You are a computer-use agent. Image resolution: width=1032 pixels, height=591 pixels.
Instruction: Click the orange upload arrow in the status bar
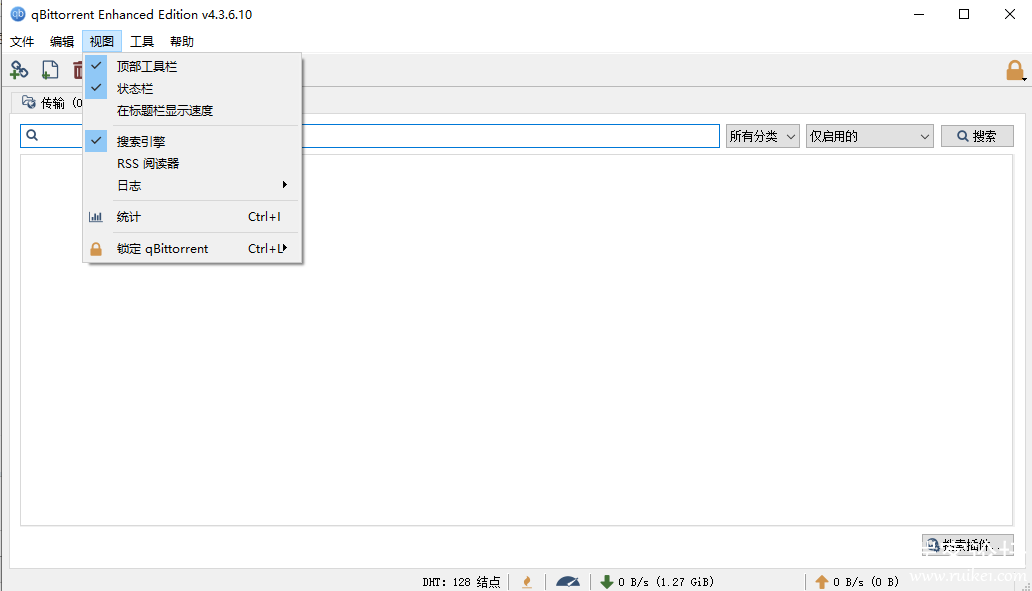pyautogui.click(x=821, y=582)
